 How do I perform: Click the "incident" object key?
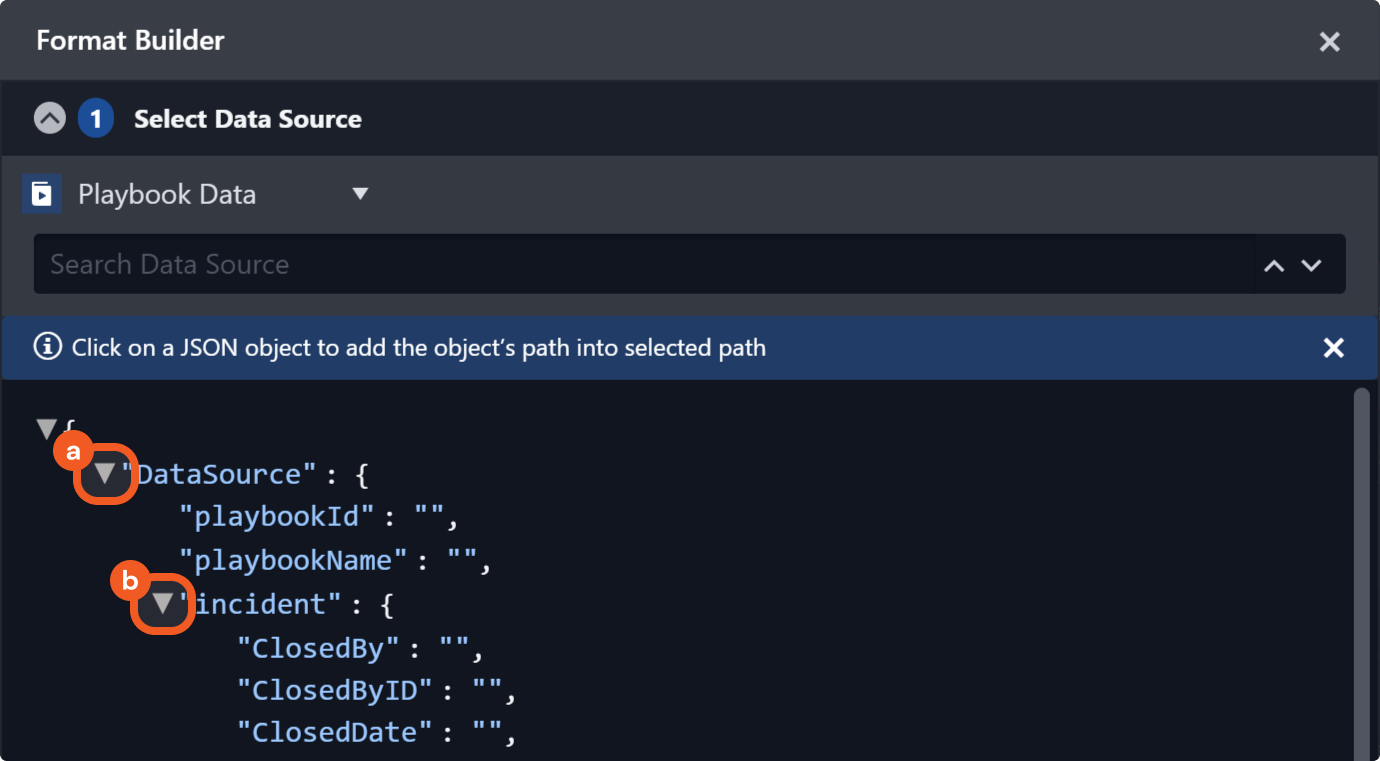(260, 604)
